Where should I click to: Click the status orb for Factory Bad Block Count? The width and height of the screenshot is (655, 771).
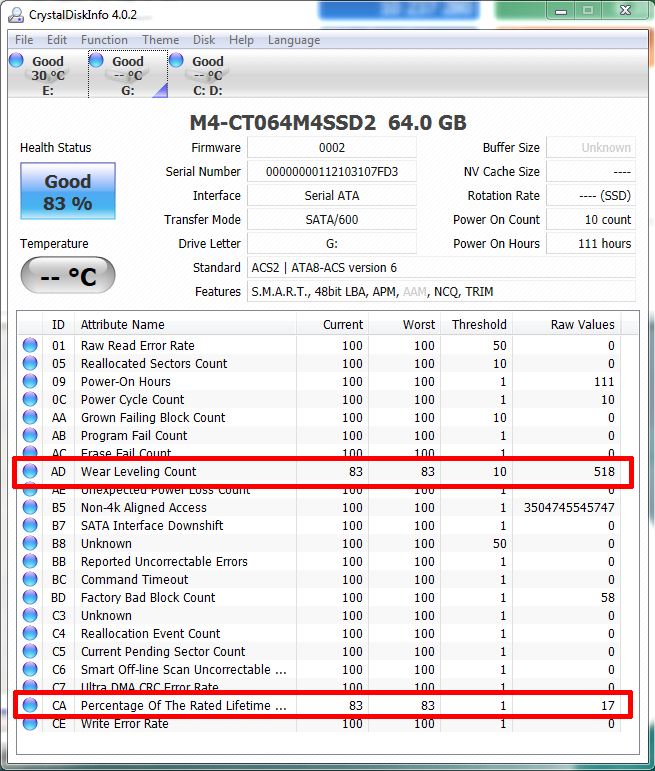click(30, 597)
